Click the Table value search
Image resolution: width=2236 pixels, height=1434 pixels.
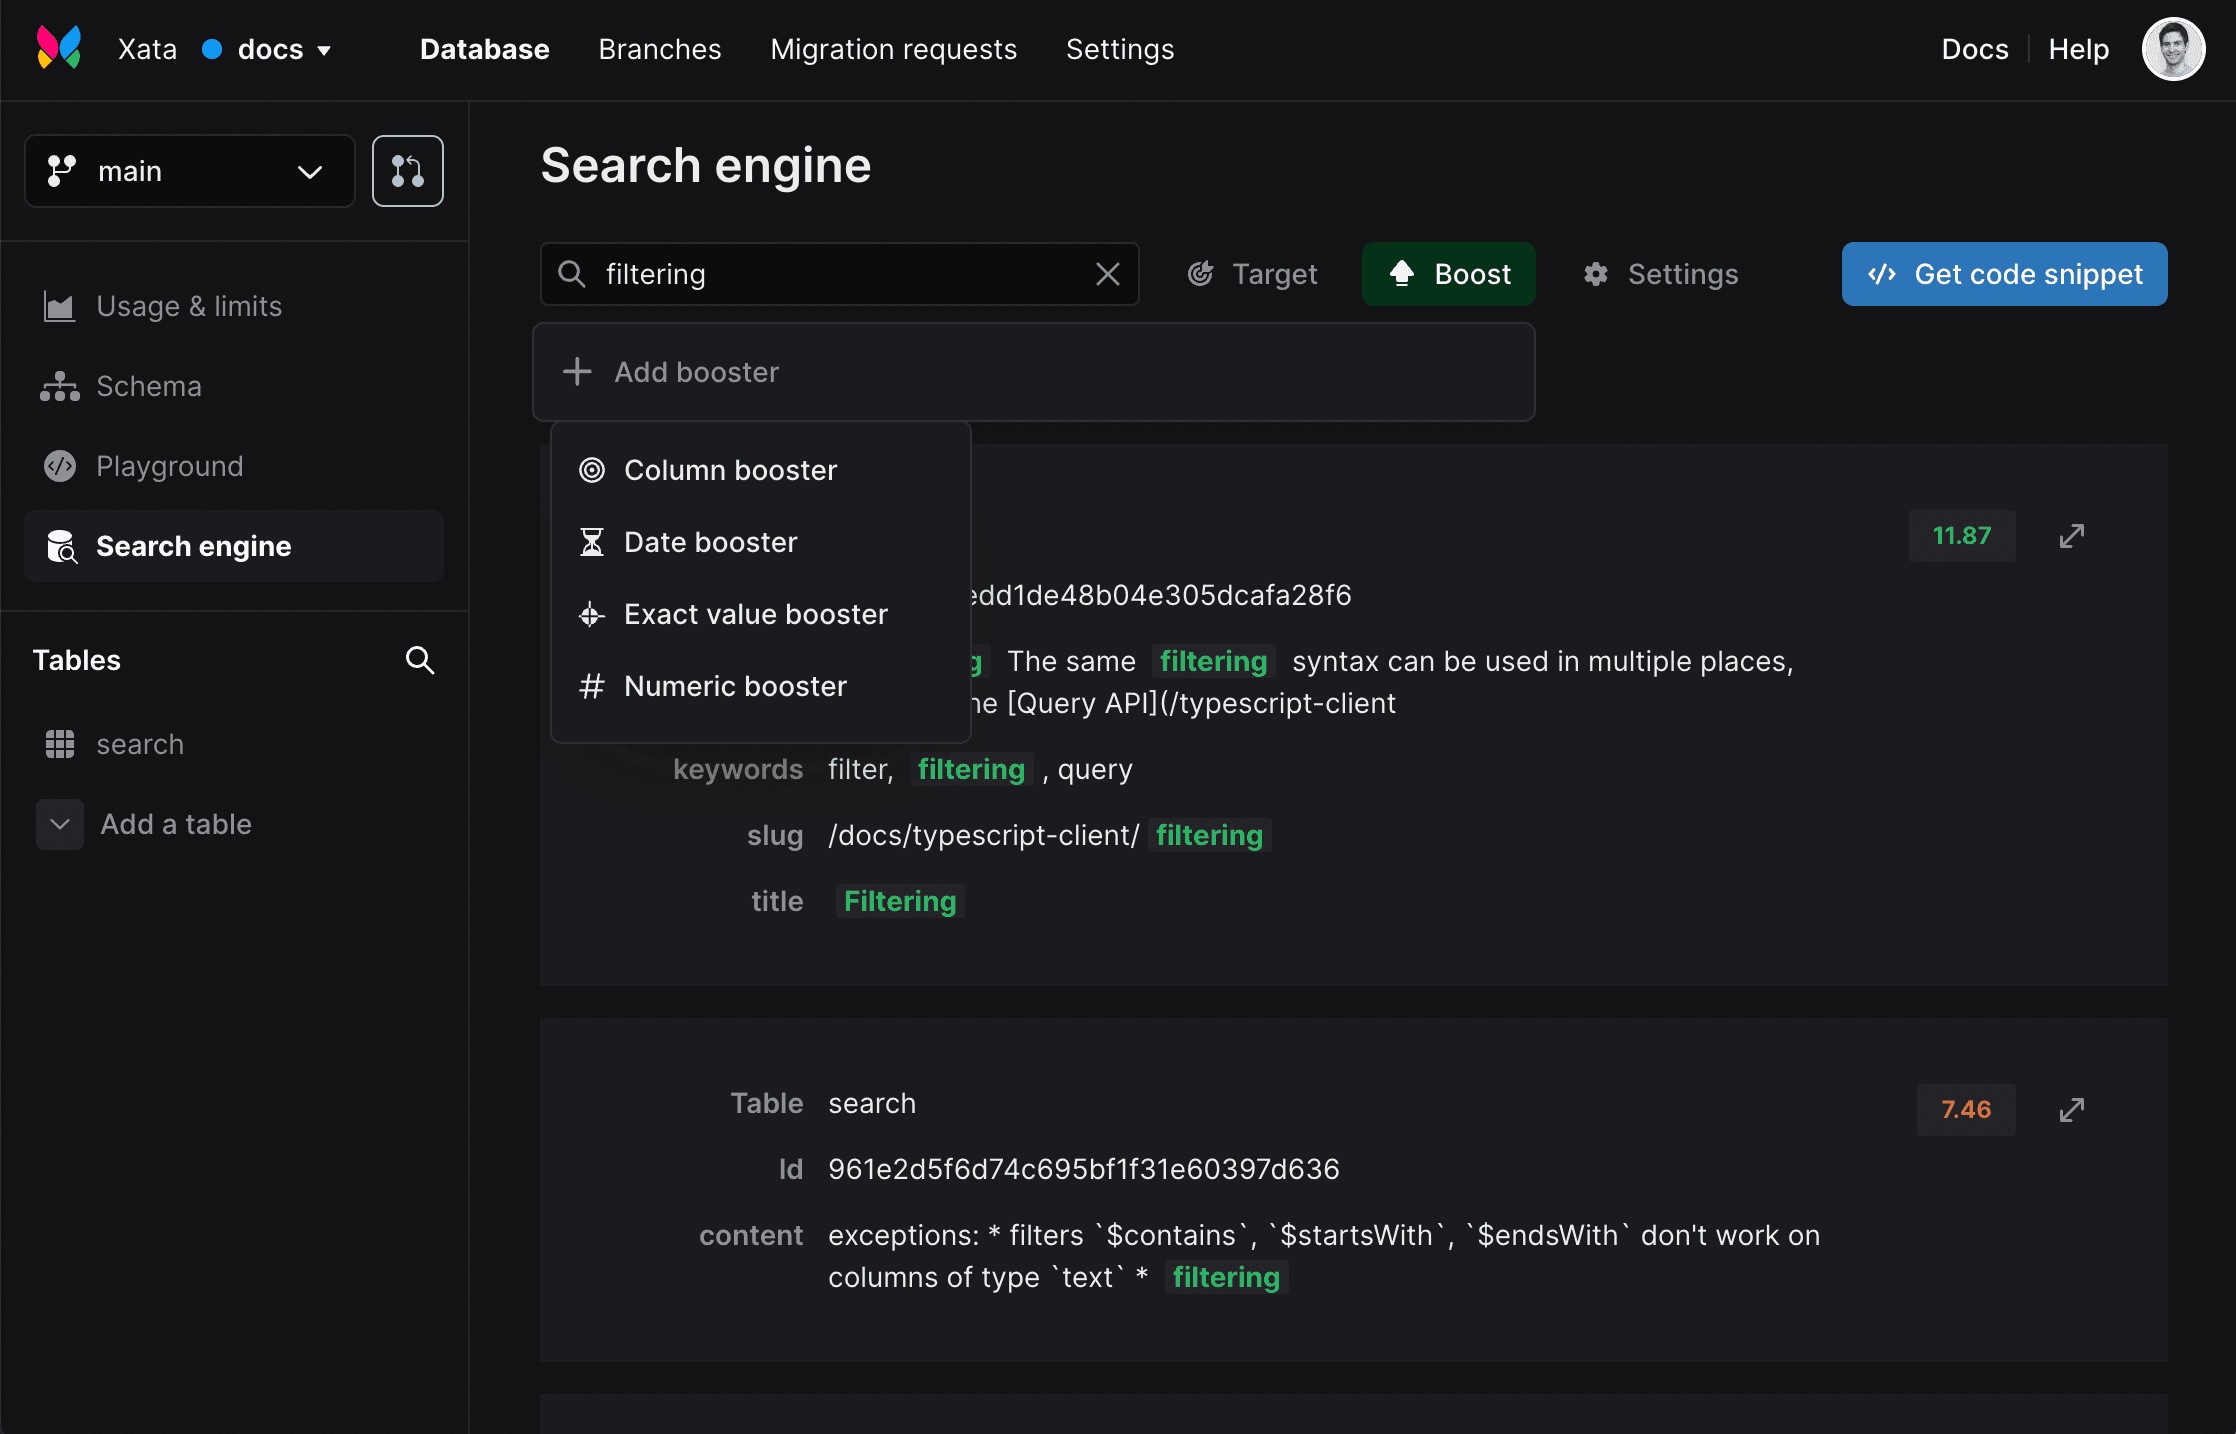872,1103
